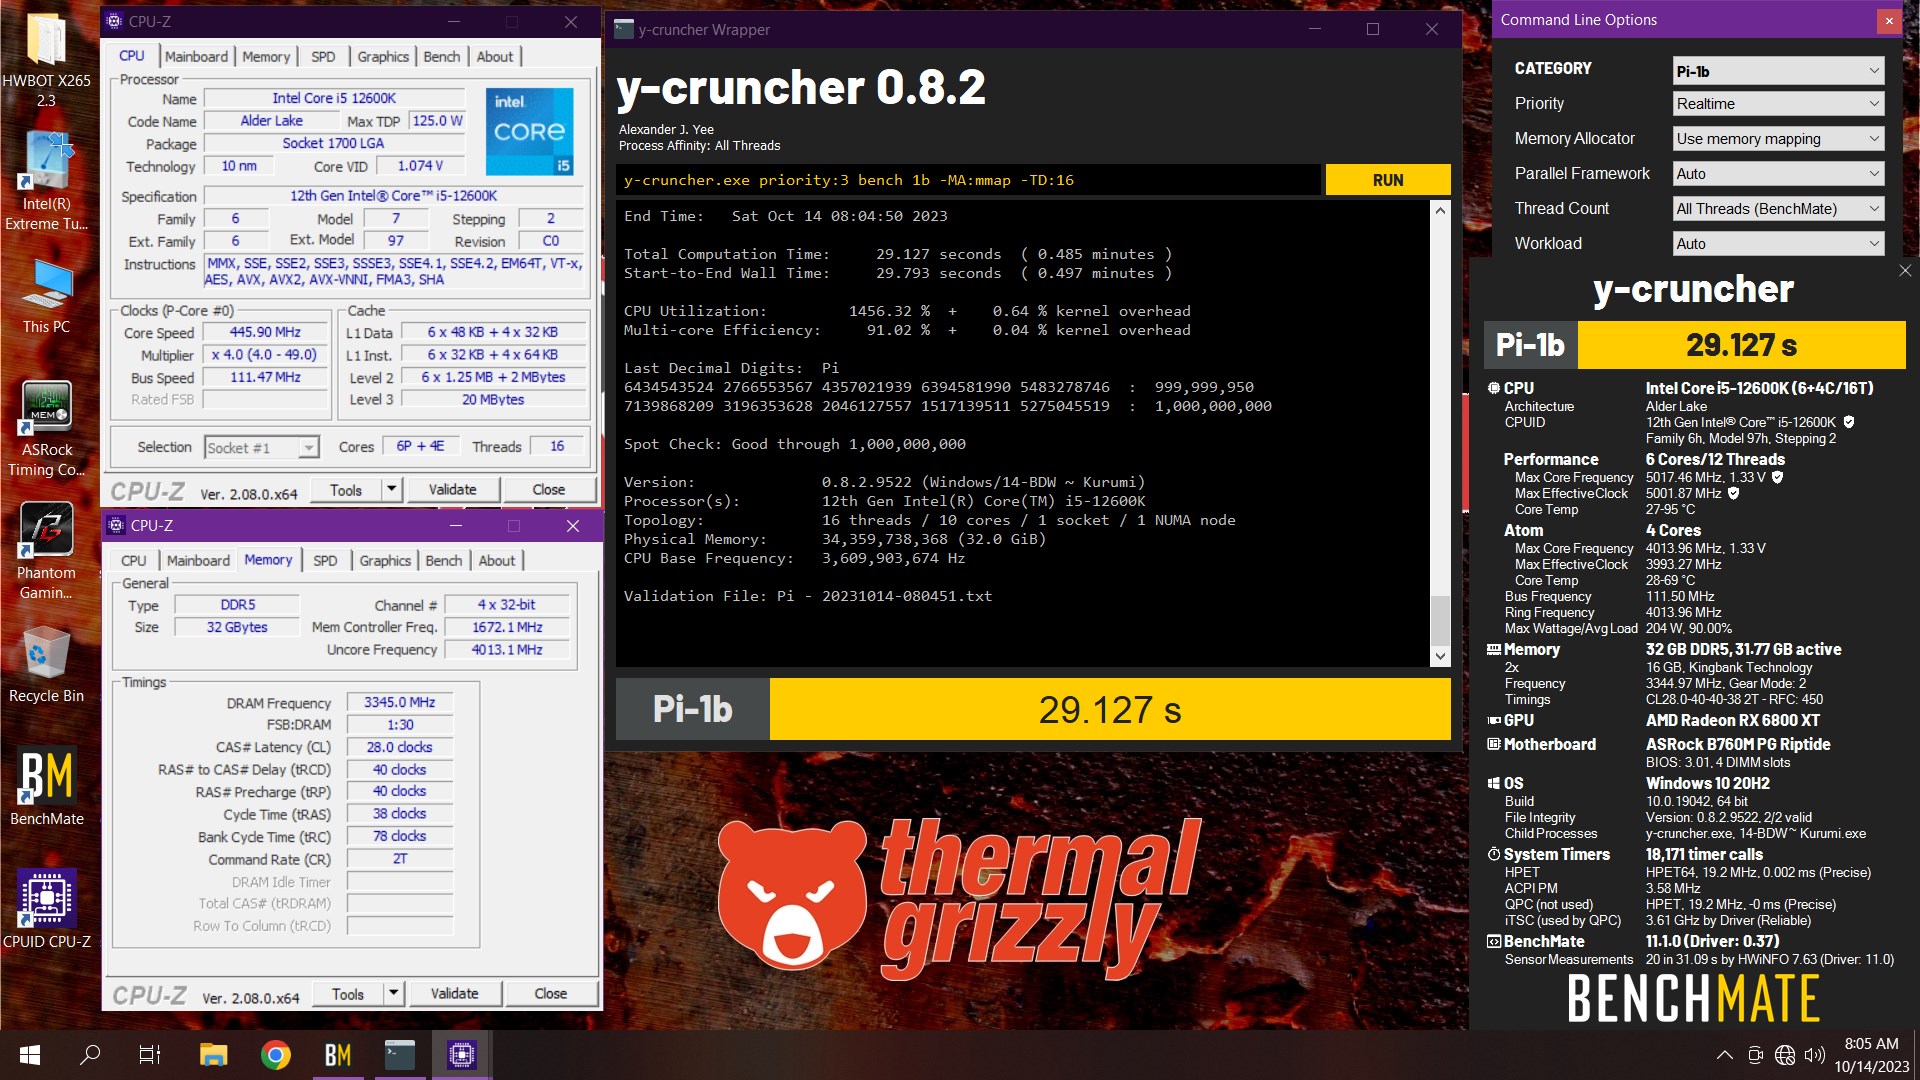Select CPU tab in bottom CPU-Z window
This screenshot has width=1920, height=1080.
tap(134, 560)
